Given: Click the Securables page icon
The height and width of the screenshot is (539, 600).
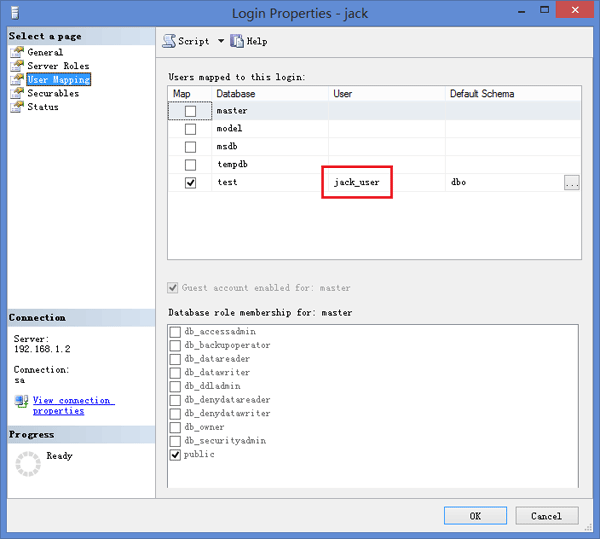Looking at the screenshot, I should tap(17, 93).
